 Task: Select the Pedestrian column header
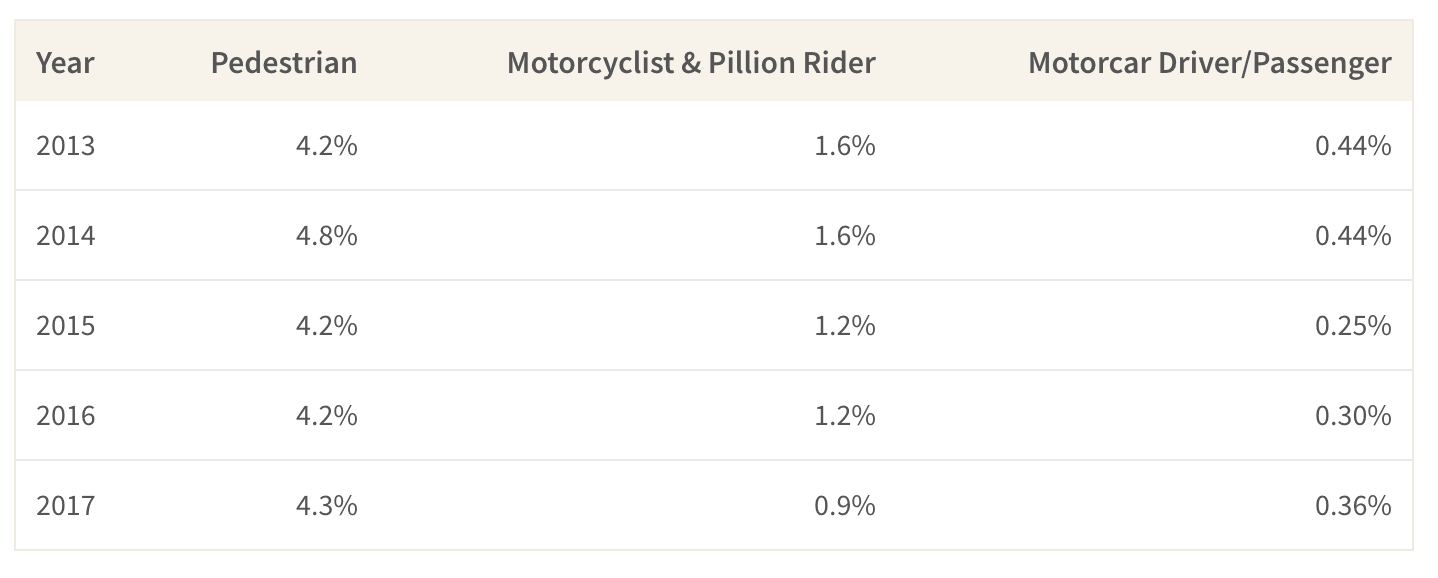pos(284,63)
